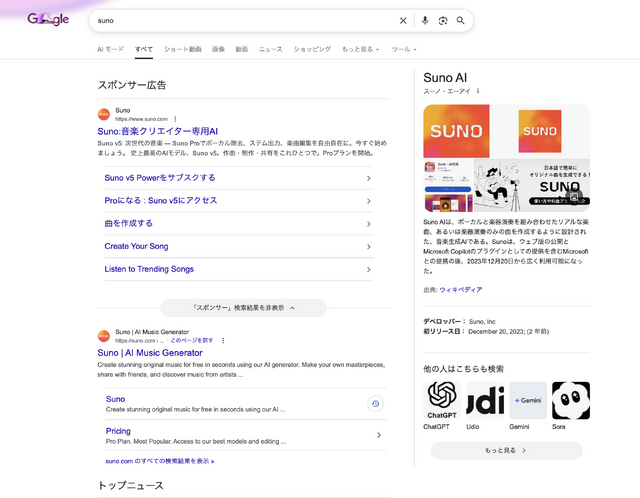Open three-dot menu beside Suno ad
This screenshot has height=498, width=640.
coord(176,119)
